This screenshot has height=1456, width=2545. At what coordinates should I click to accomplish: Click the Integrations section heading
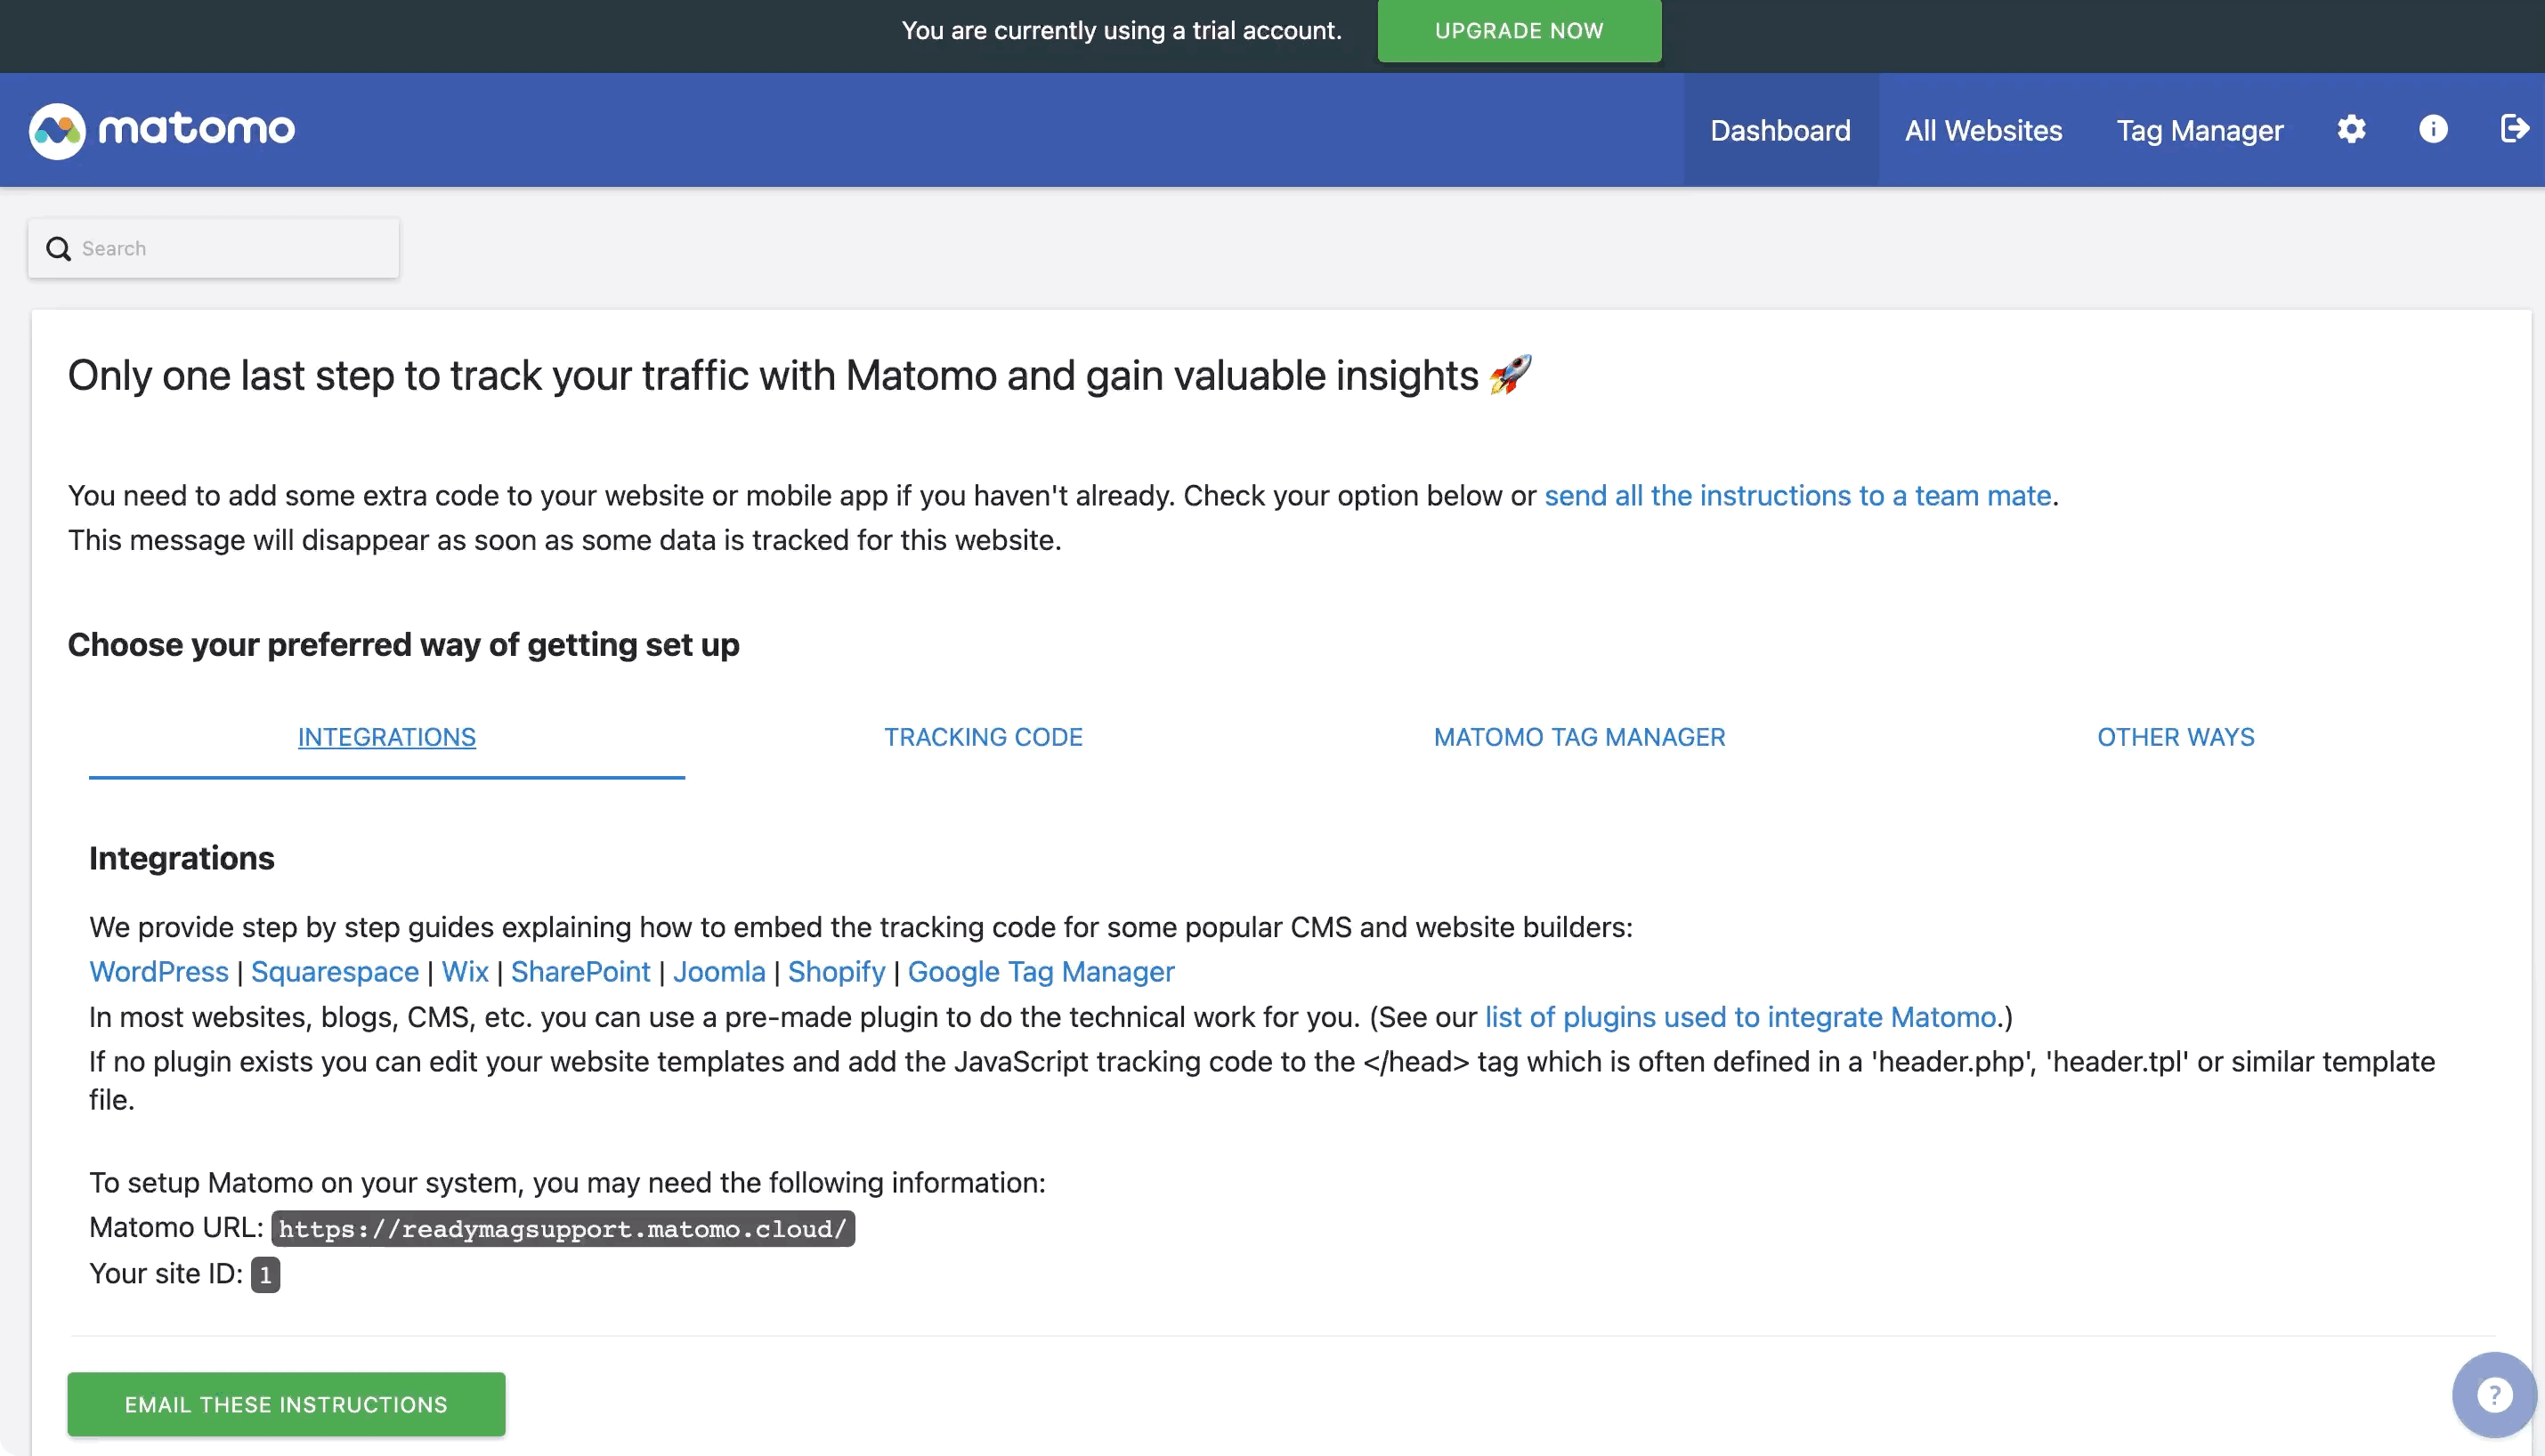182,858
